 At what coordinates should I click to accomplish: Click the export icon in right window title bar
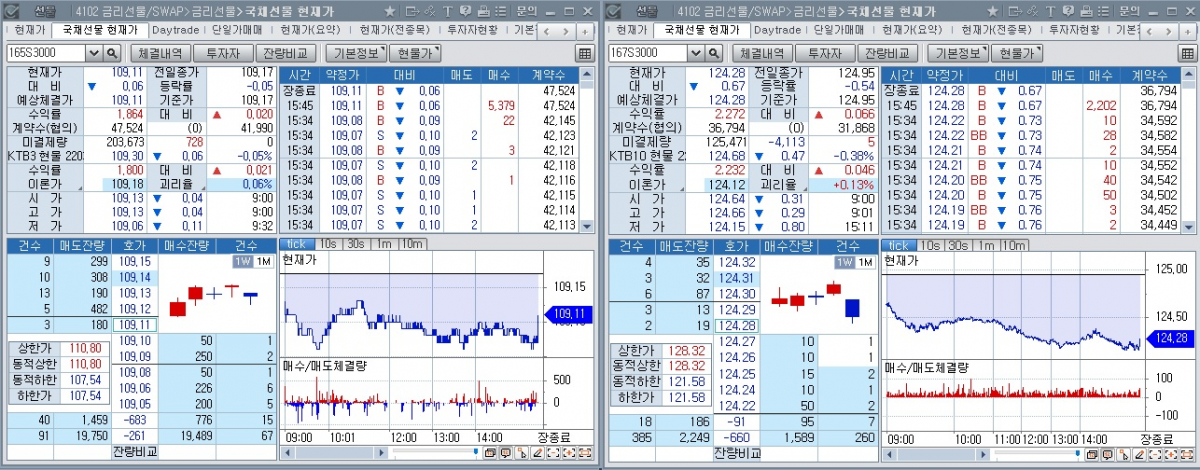[1014, 10]
